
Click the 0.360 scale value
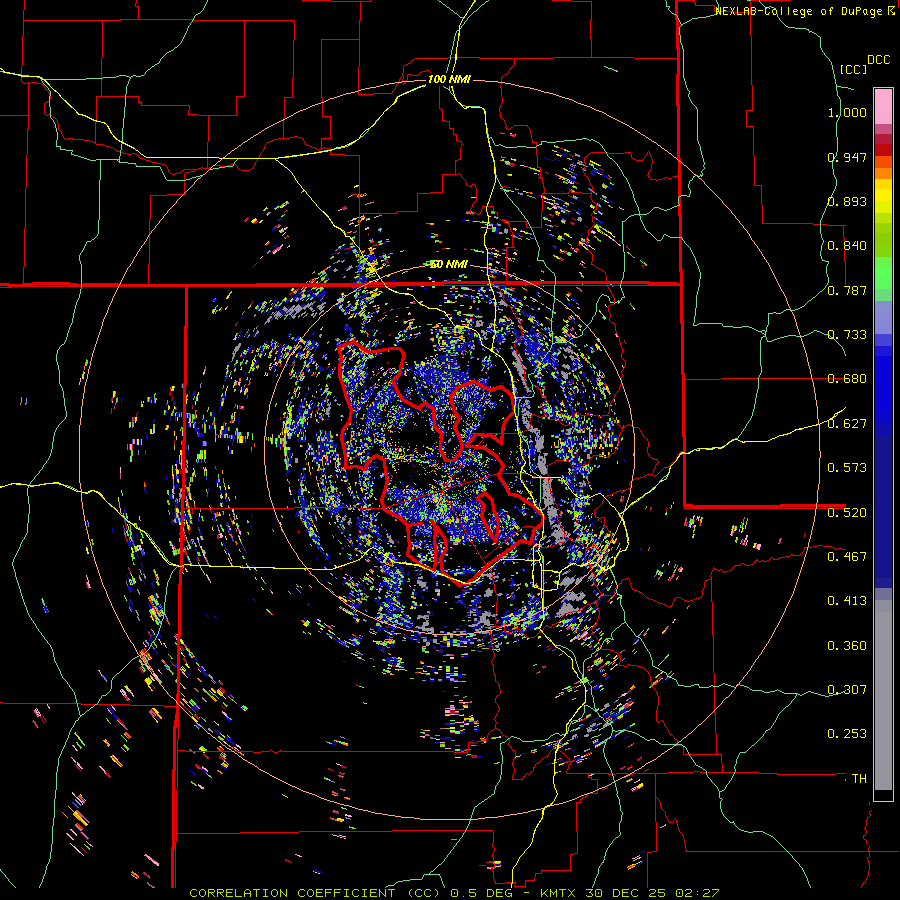coord(847,646)
